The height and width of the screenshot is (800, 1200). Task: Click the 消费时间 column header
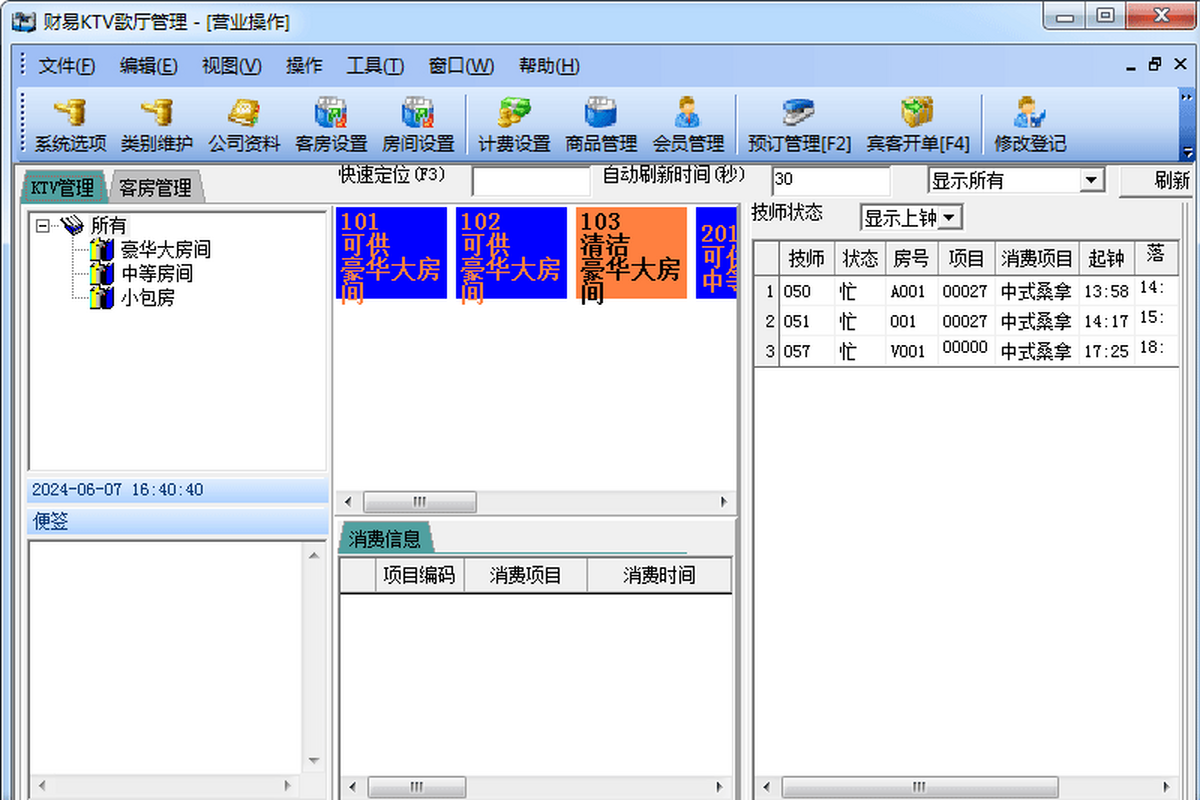click(x=659, y=575)
